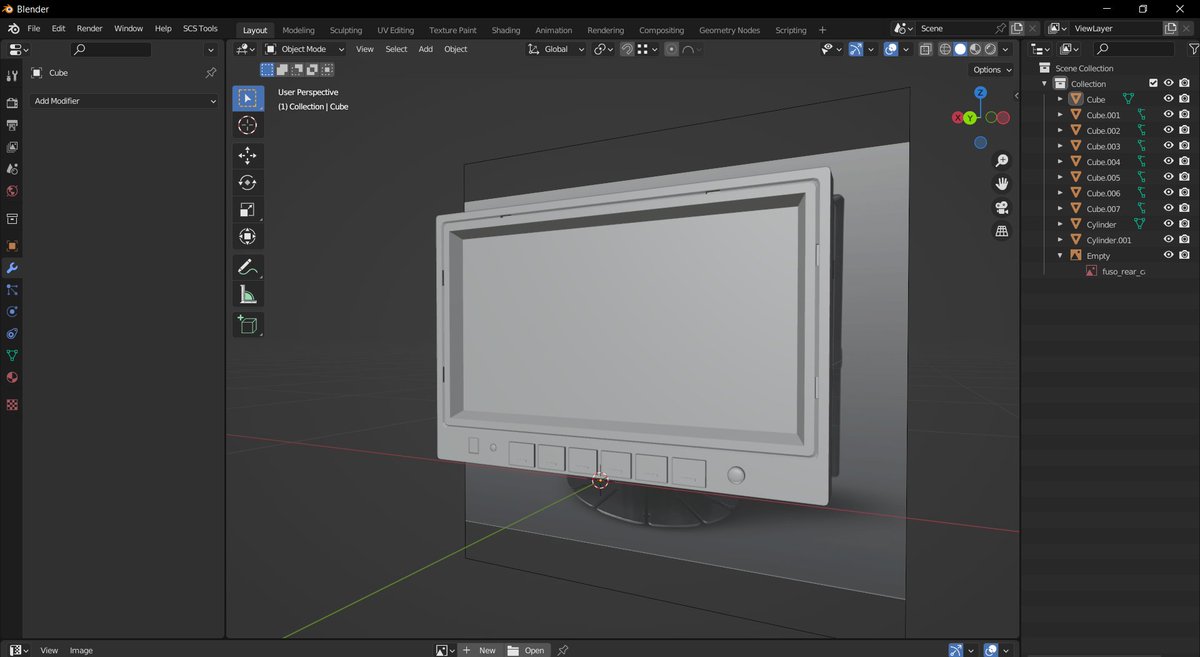This screenshot has height=657, width=1200.
Task: Open viewport shading options dropdown arrow
Action: coord(1005,49)
